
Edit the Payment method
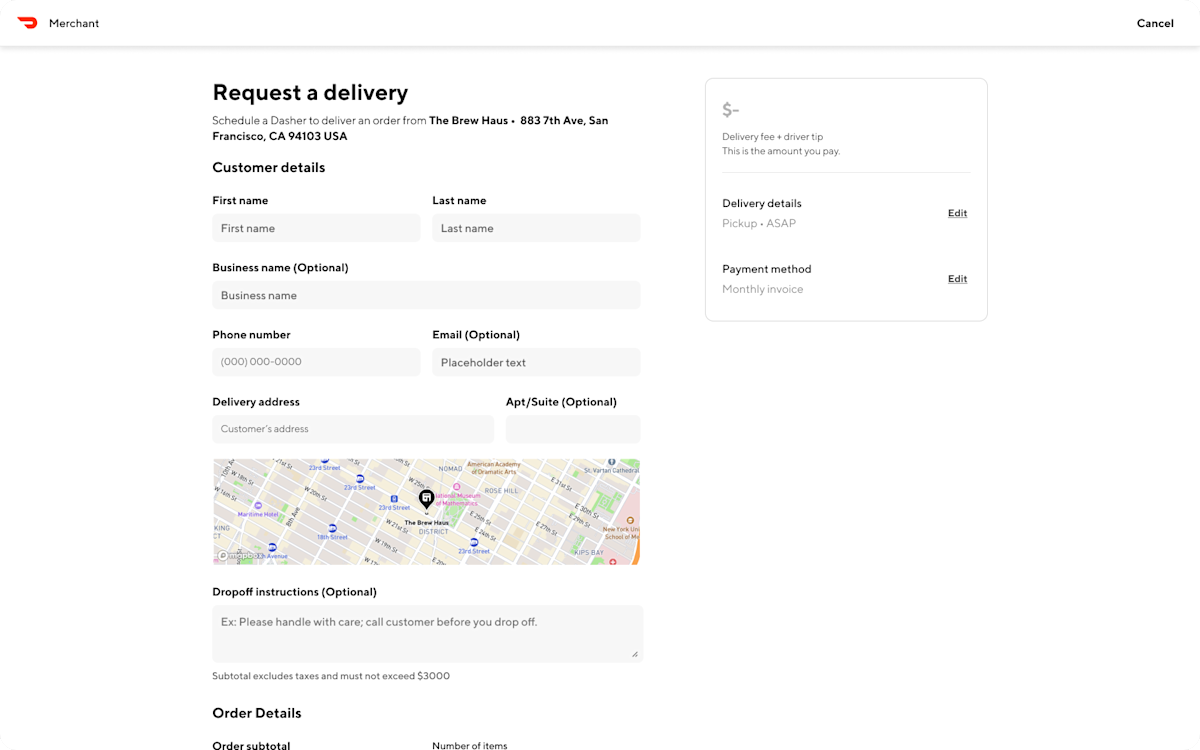[x=957, y=279]
